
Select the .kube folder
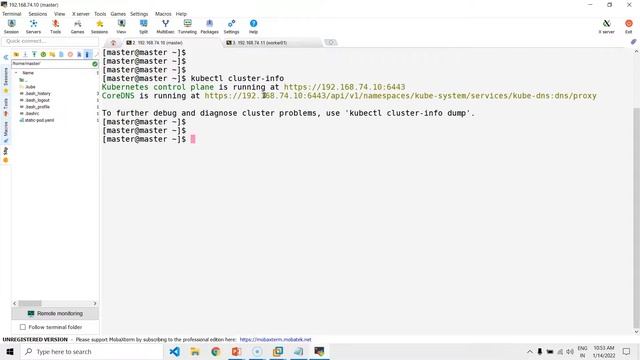28,87
